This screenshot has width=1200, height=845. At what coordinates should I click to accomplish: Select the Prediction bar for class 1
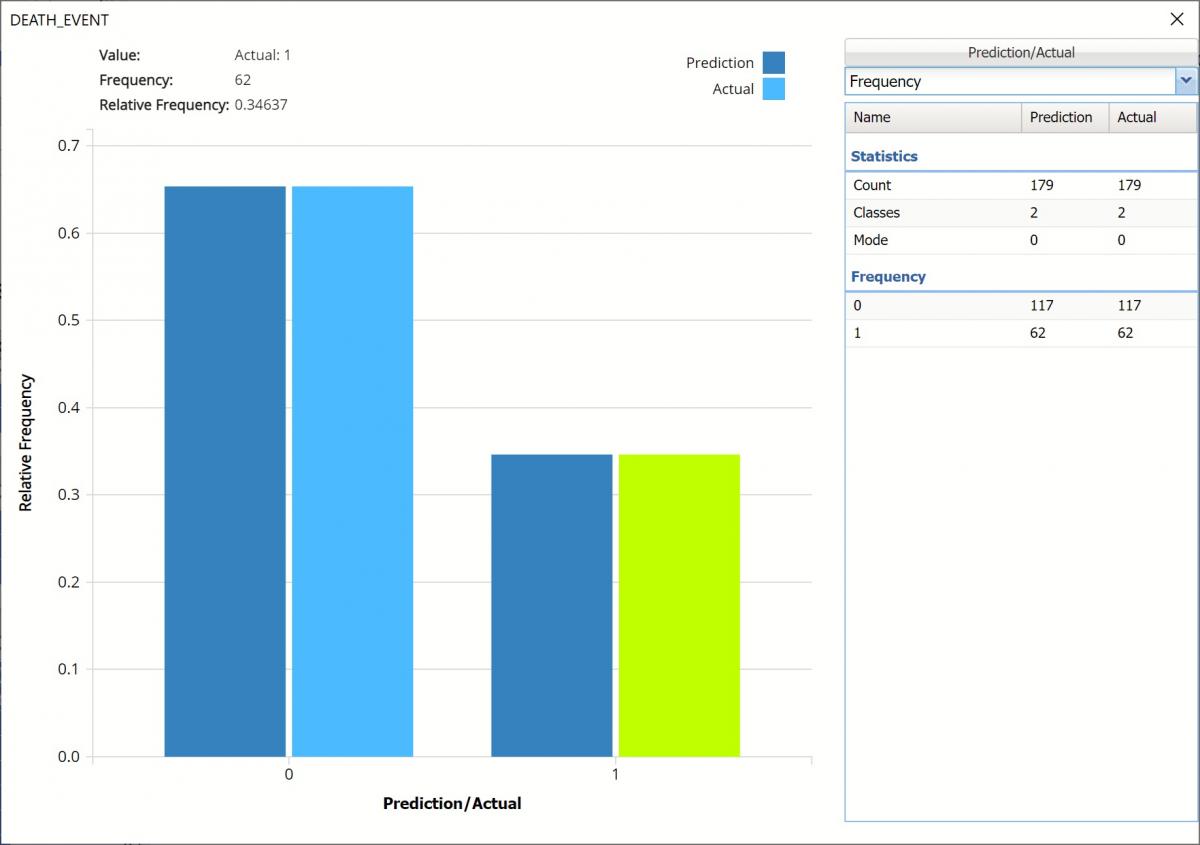(551, 605)
